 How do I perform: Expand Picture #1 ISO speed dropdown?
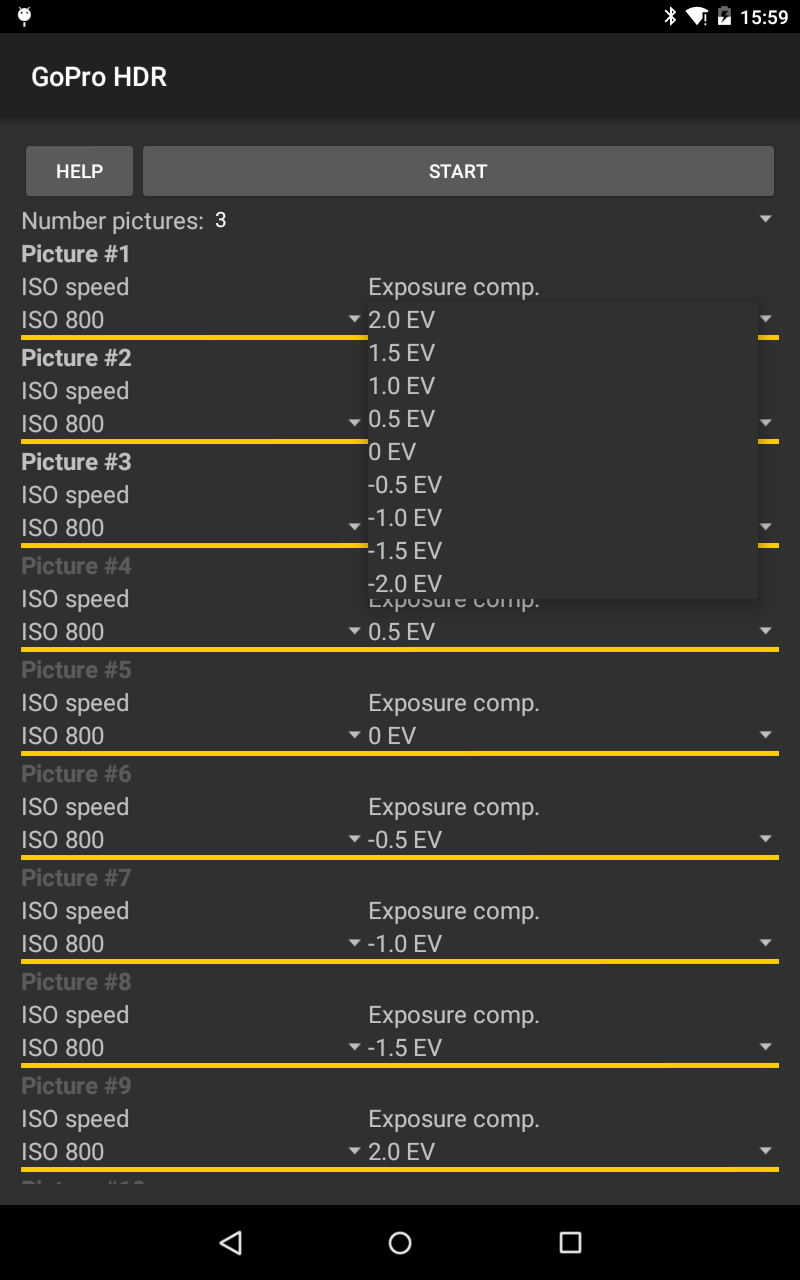(190, 320)
